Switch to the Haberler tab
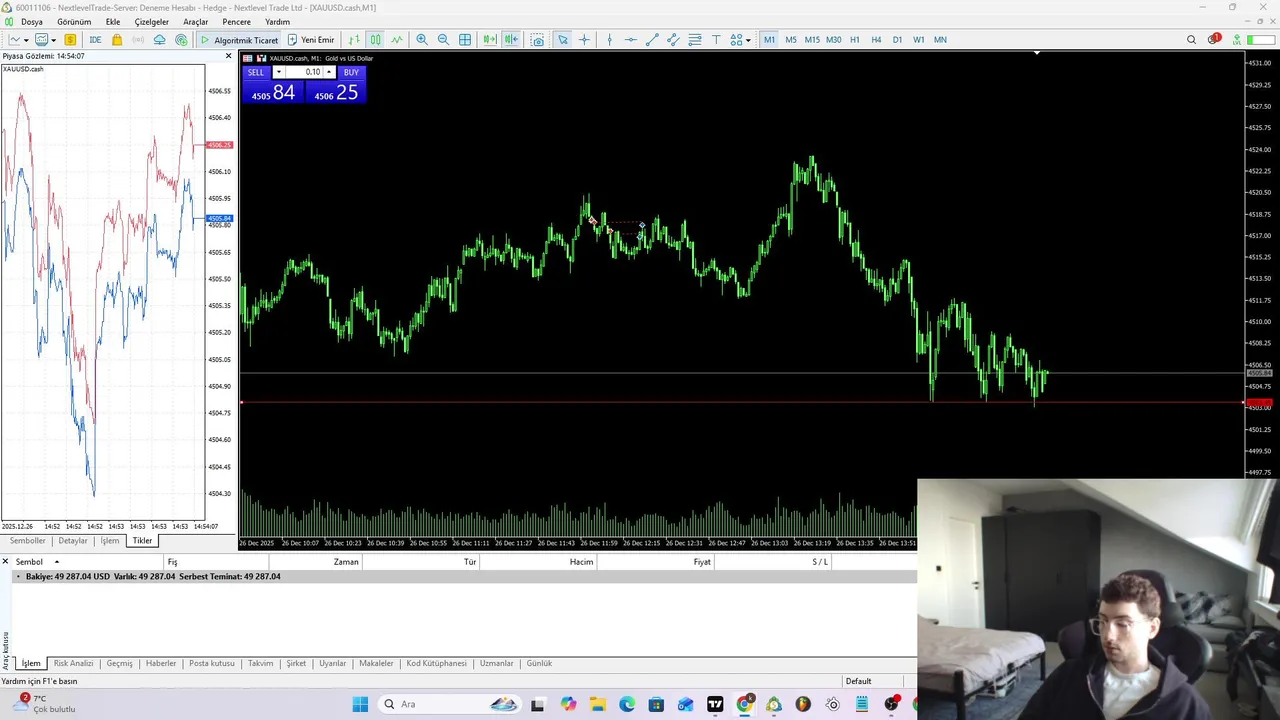The height and width of the screenshot is (720, 1280). coord(161,663)
